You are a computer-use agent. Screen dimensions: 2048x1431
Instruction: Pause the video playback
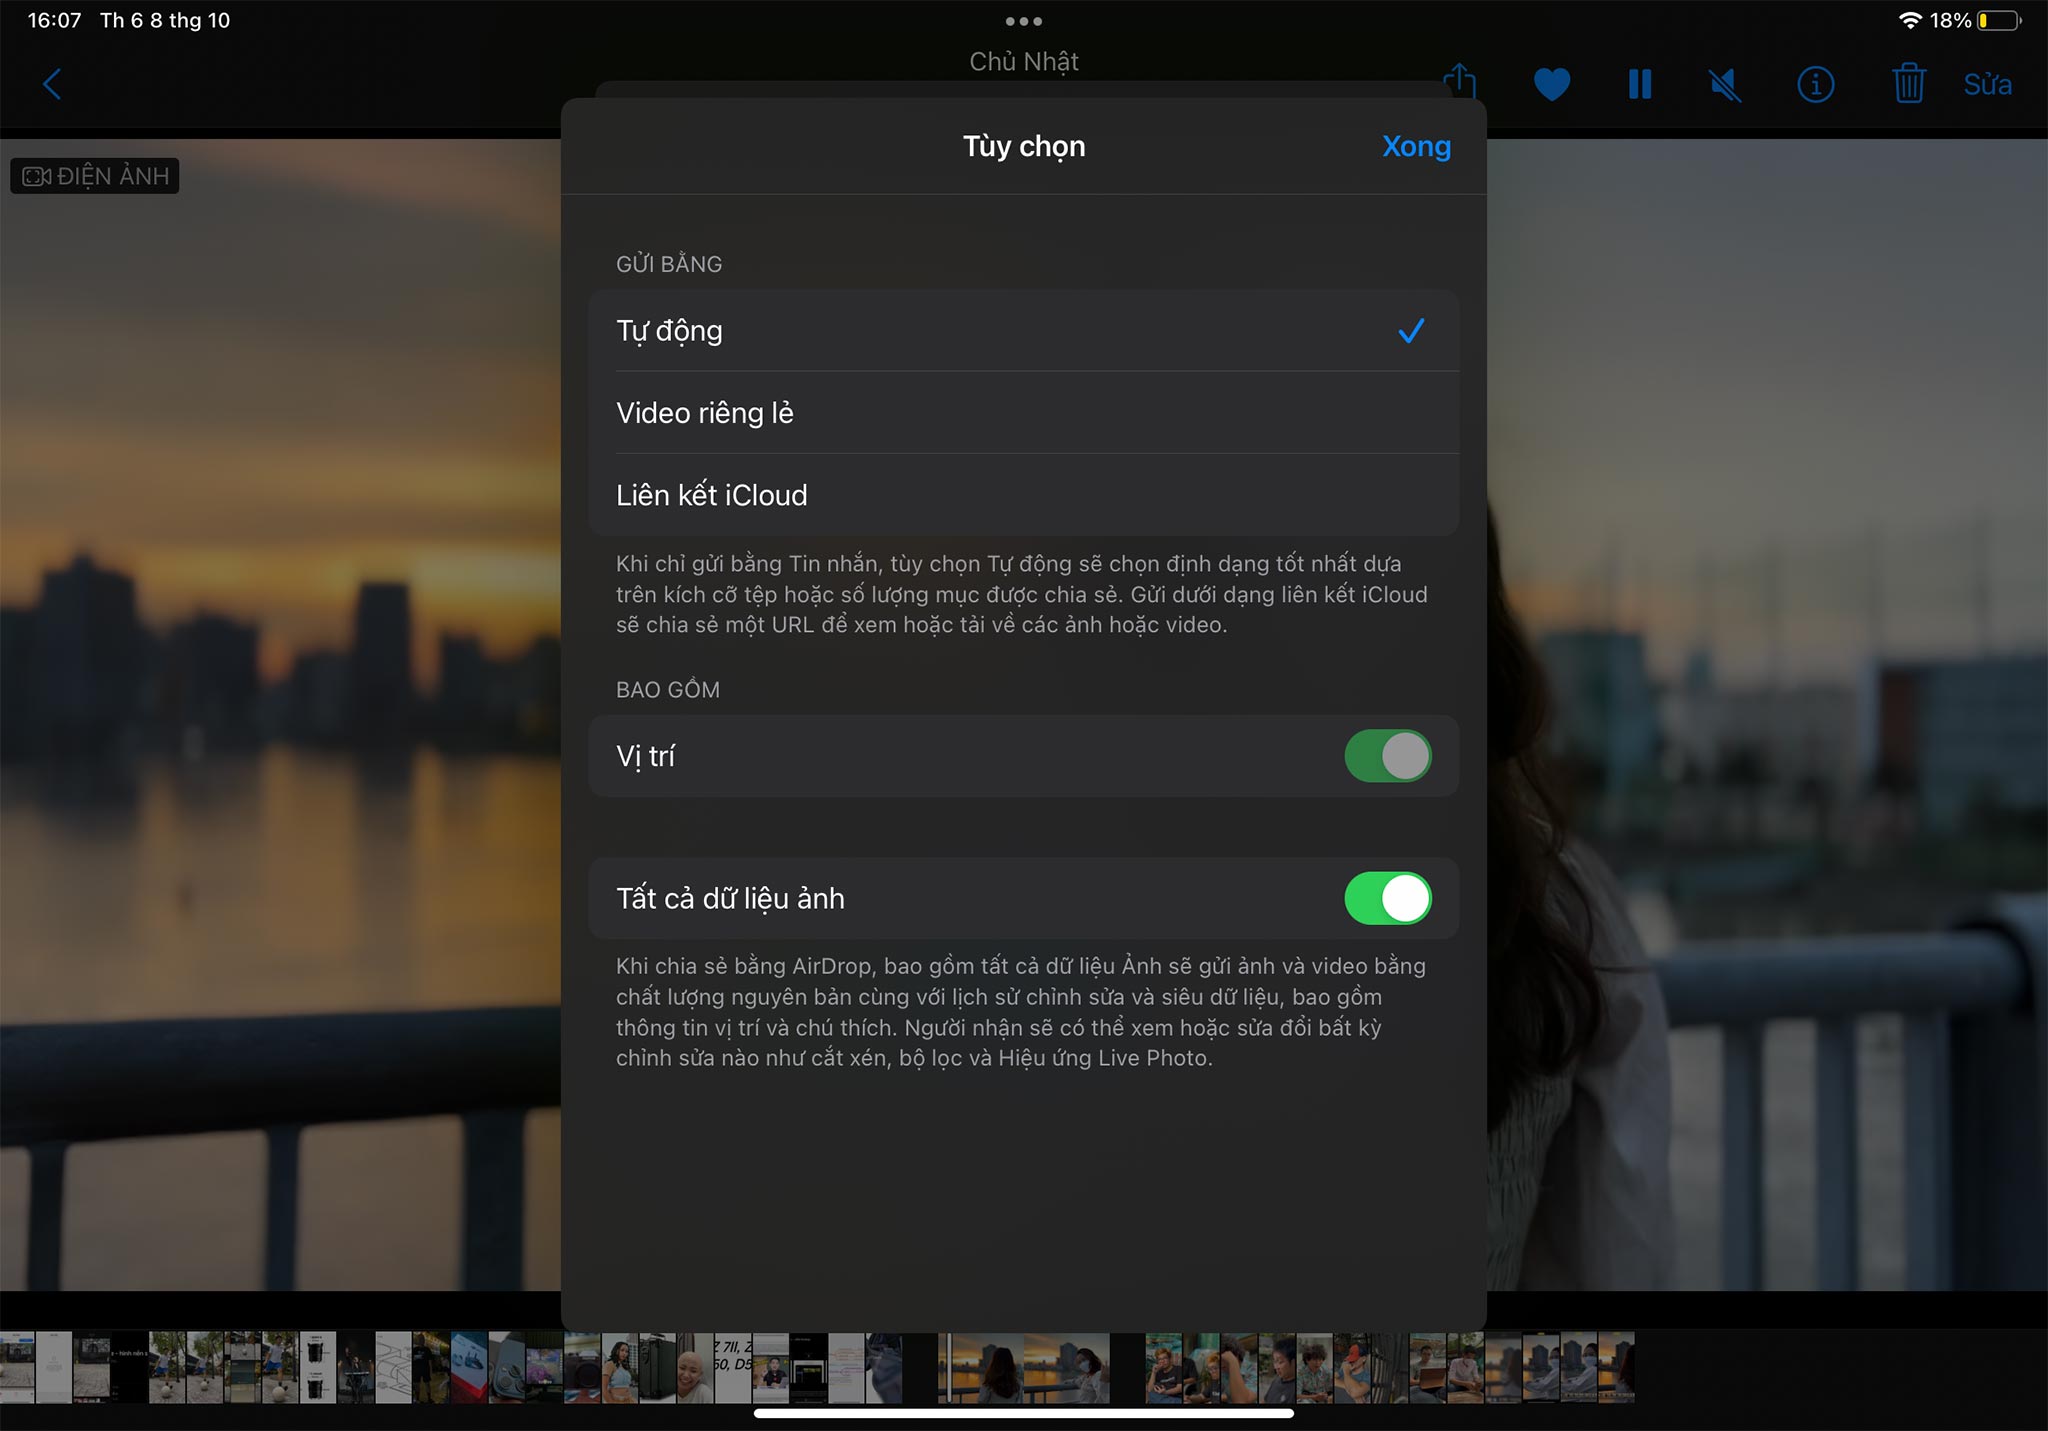pyautogui.click(x=1639, y=84)
